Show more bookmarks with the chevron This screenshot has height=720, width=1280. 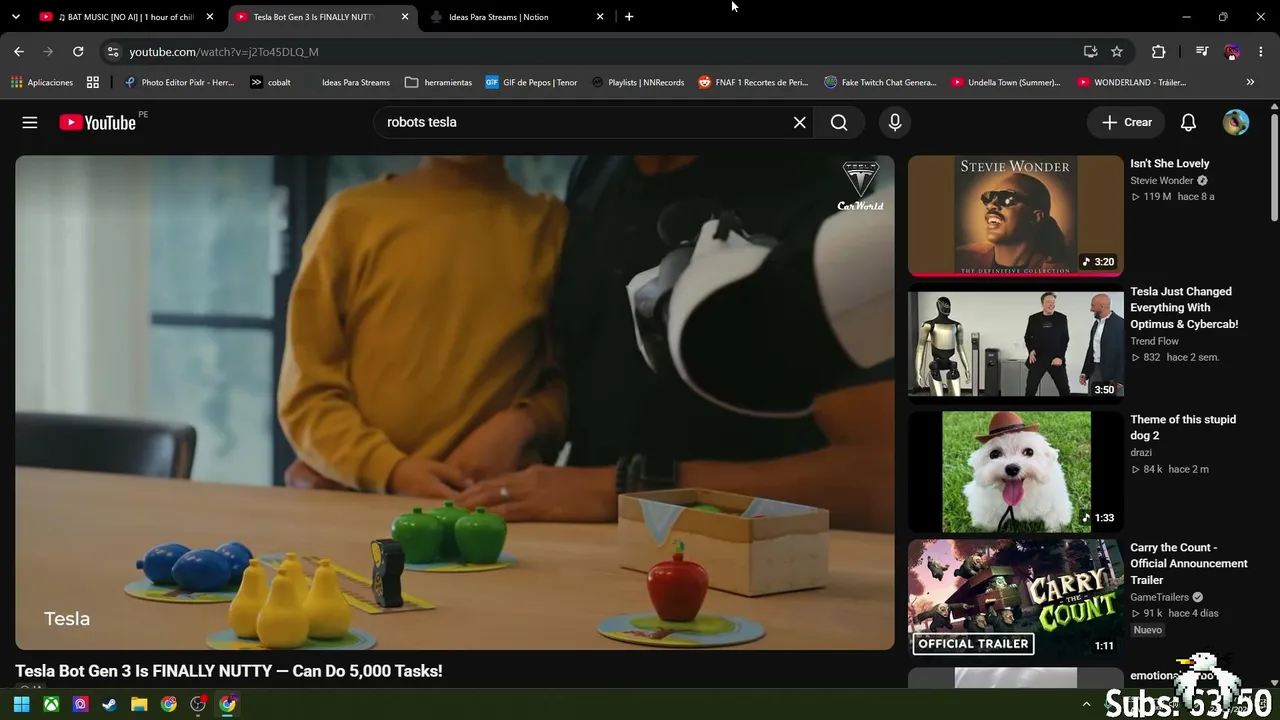pyautogui.click(x=1250, y=82)
